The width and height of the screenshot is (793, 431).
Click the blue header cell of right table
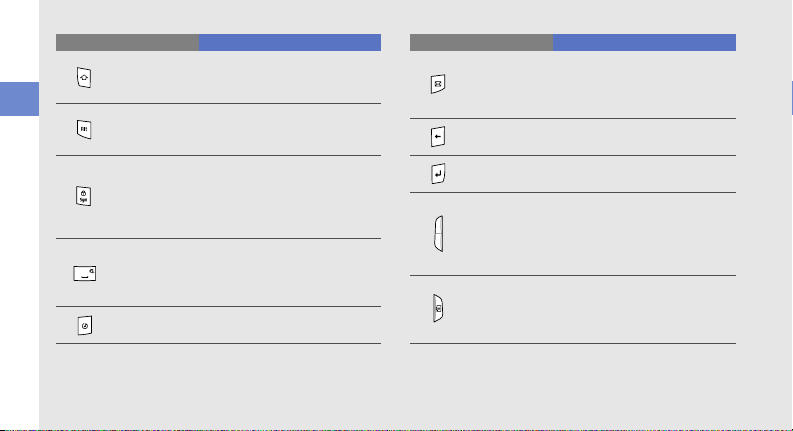tap(644, 42)
